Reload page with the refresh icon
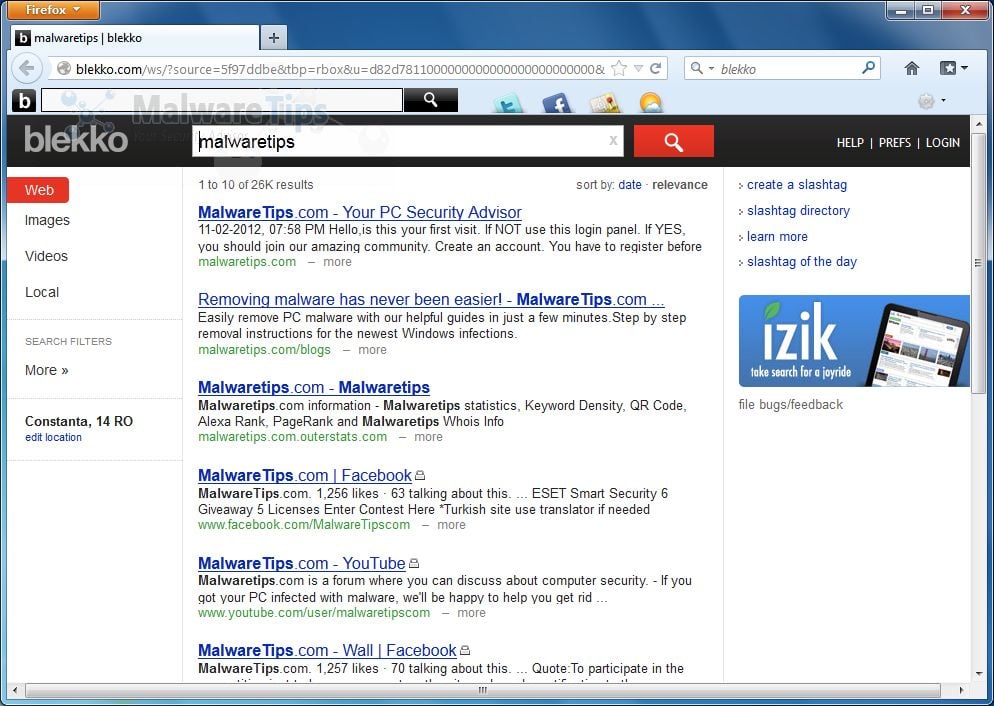This screenshot has height=706, width=994. point(656,68)
